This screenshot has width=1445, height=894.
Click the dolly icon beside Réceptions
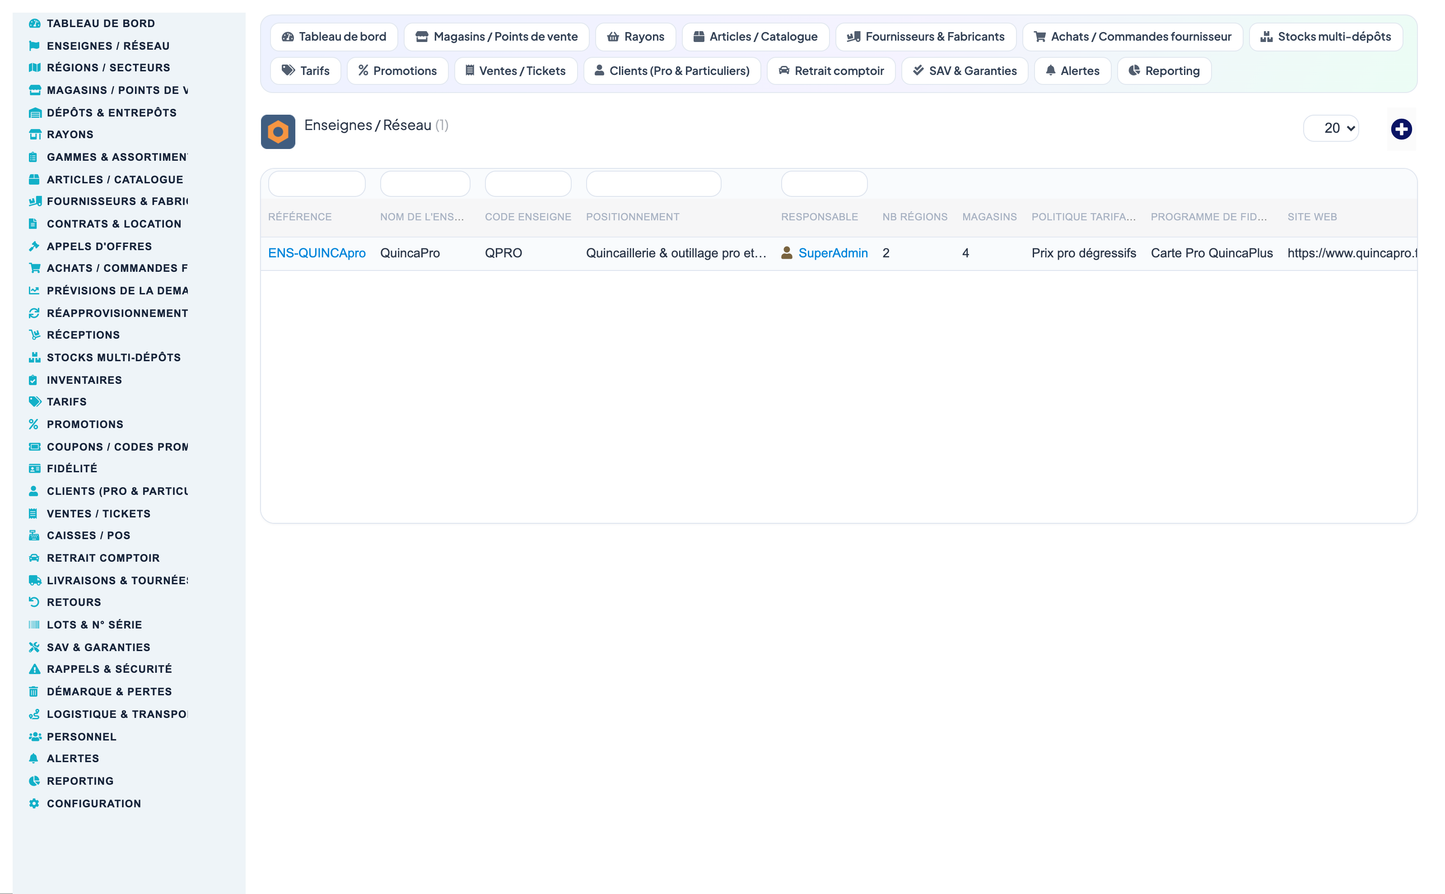click(34, 335)
